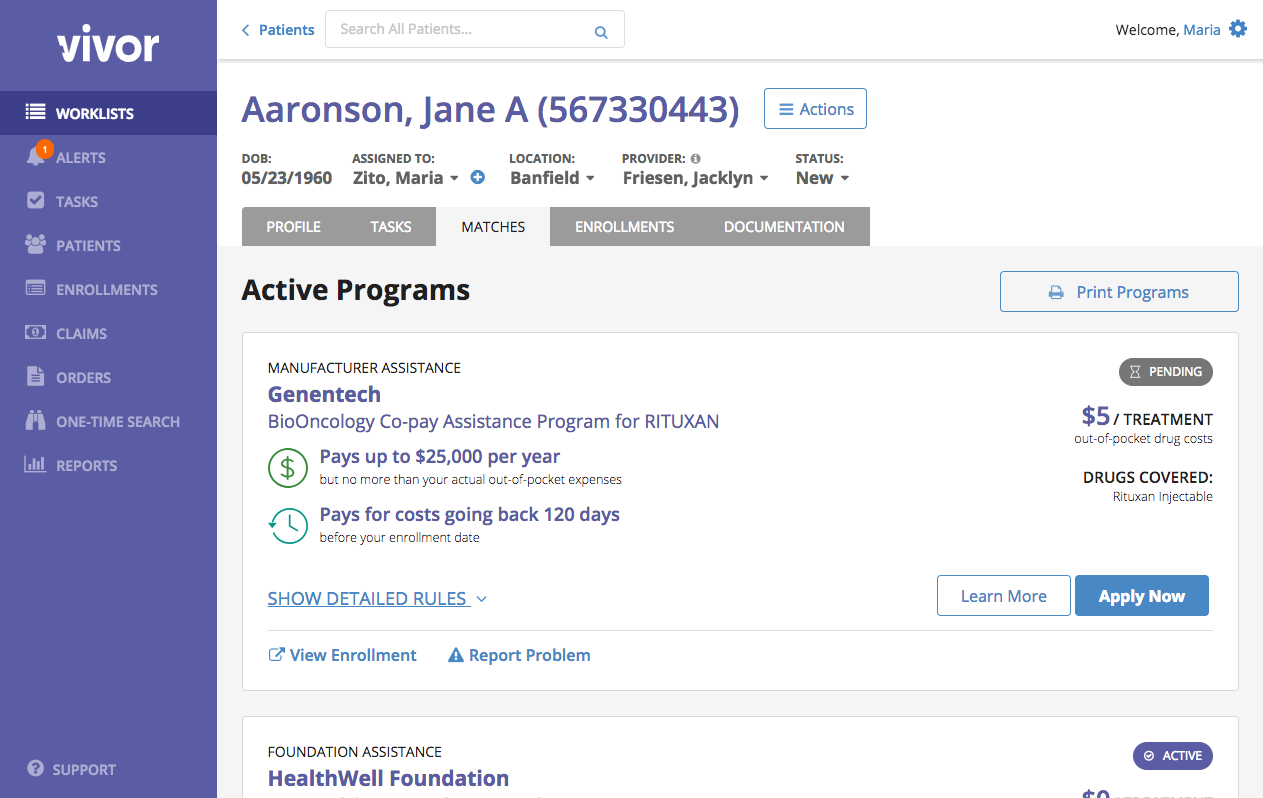Click patient name Aaronson, Jane A heading
Image resolution: width=1263 pixels, height=798 pixels.
click(x=490, y=110)
